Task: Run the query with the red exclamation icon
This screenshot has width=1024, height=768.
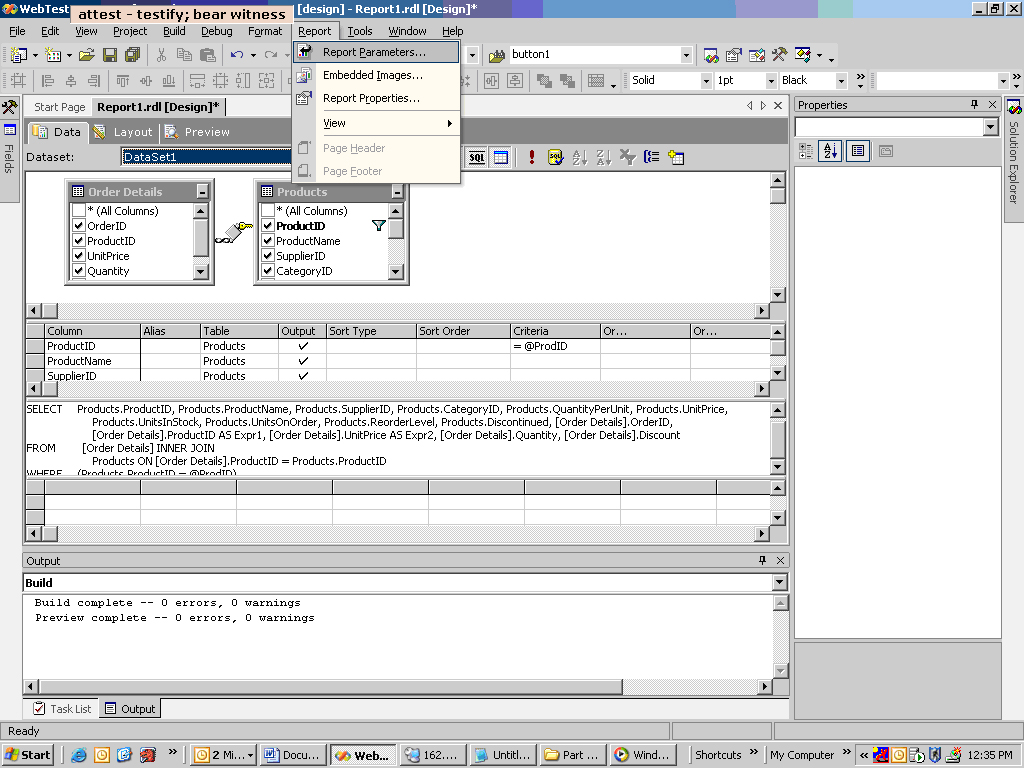Action: pos(532,157)
